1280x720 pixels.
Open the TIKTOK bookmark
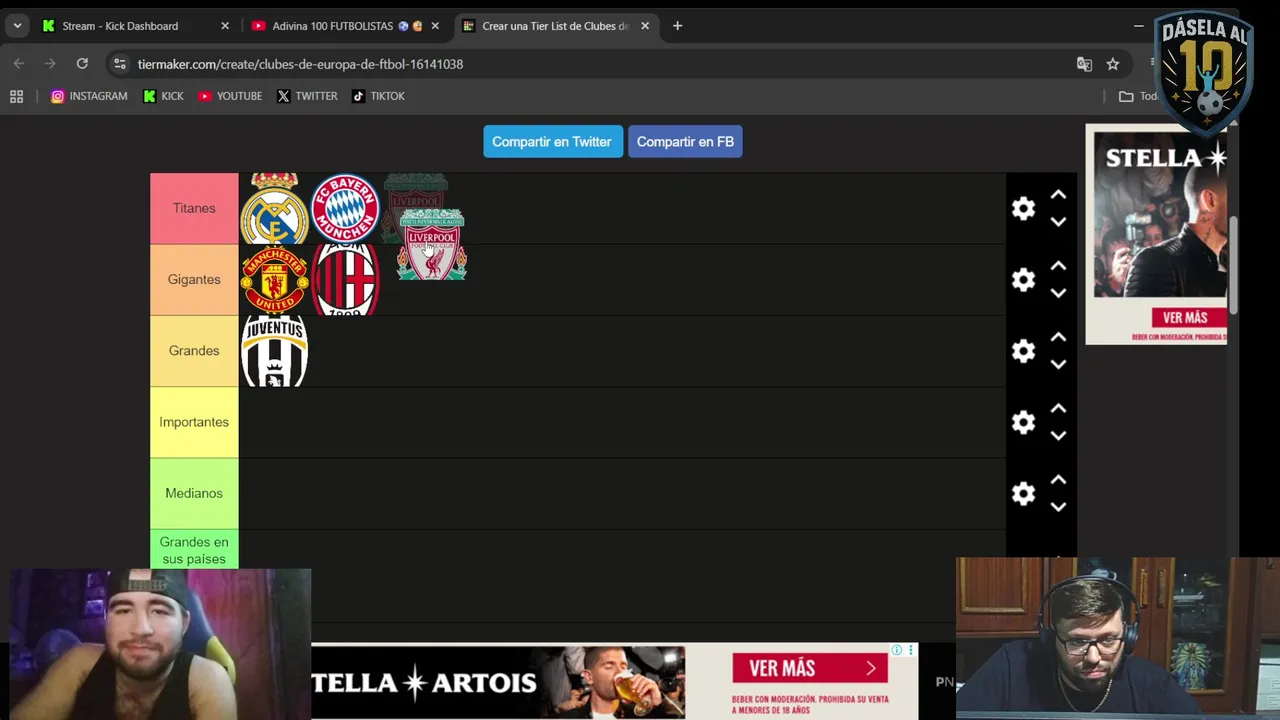[378, 96]
